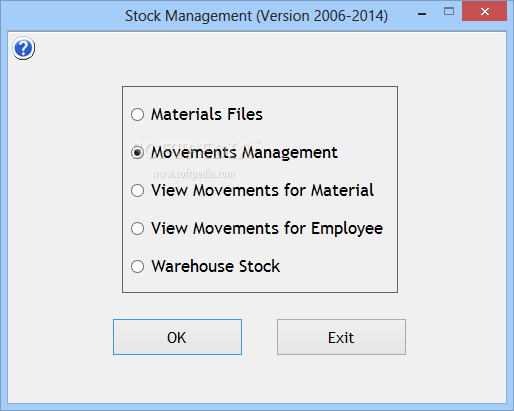The height and width of the screenshot is (411, 514).
Task: Click the 'View Movements for Employee' label
Action: click(267, 229)
